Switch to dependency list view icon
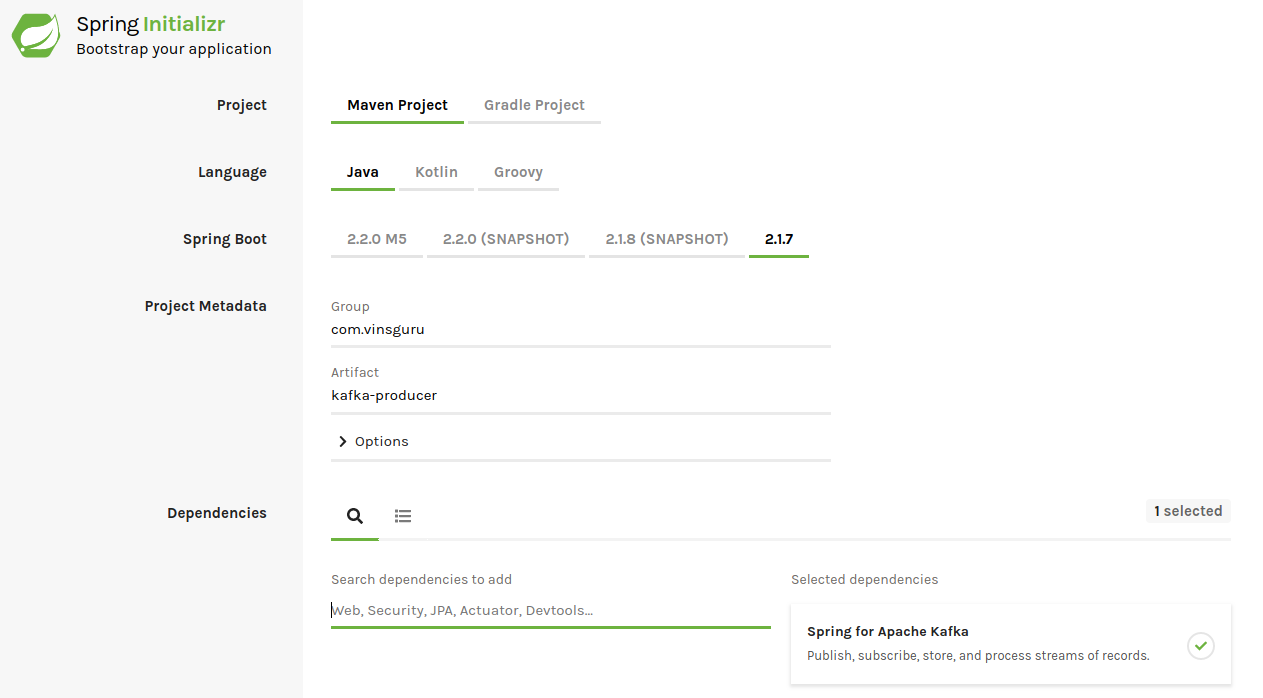The image size is (1263, 698). (403, 516)
